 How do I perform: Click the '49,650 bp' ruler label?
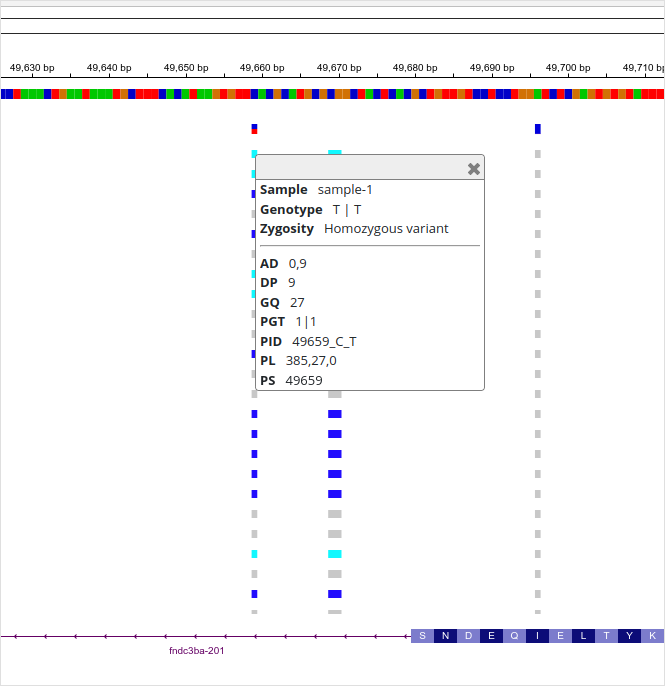[x=186, y=68]
